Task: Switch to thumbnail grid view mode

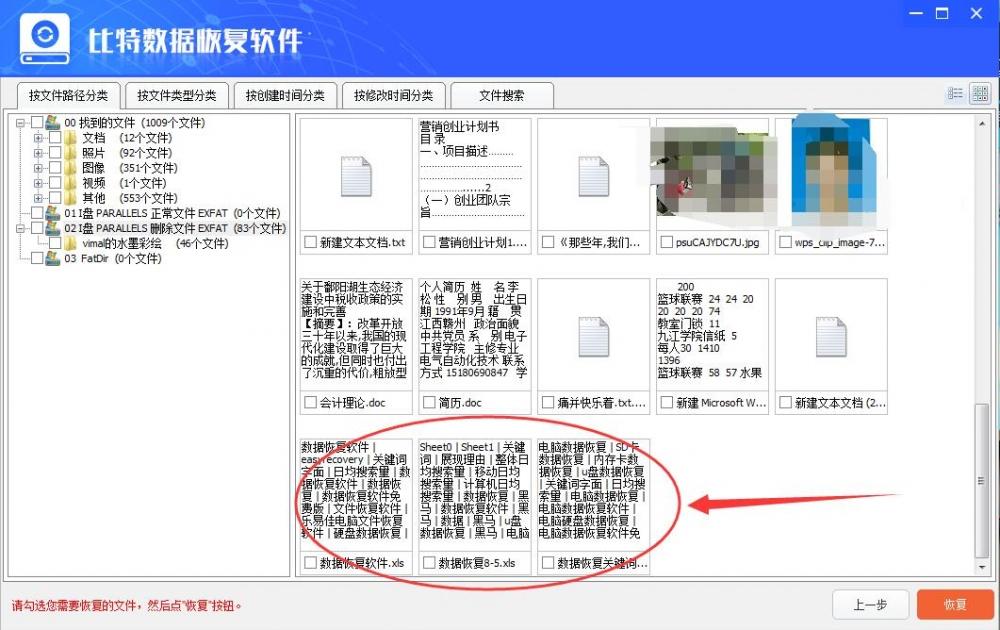Action: pyautogui.click(x=980, y=92)
